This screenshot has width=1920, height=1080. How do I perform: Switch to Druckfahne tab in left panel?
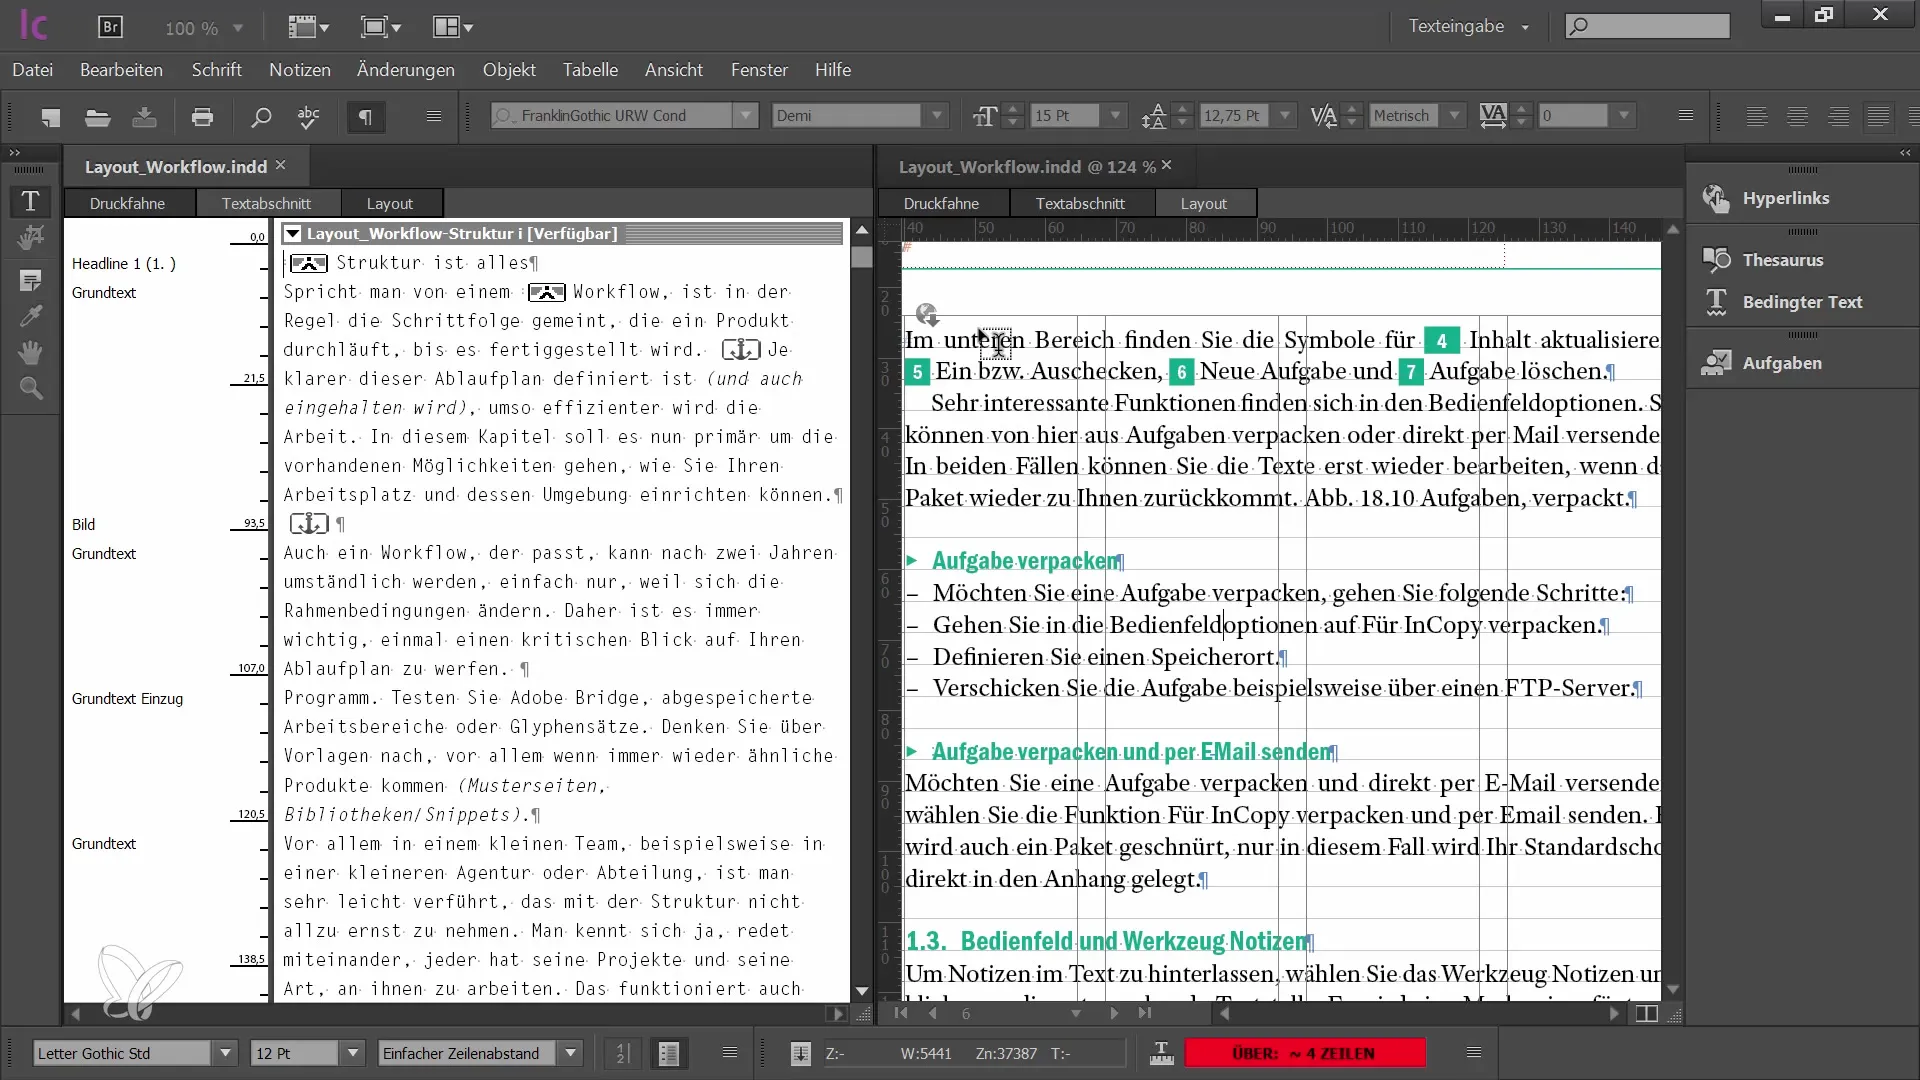point(127,203)
